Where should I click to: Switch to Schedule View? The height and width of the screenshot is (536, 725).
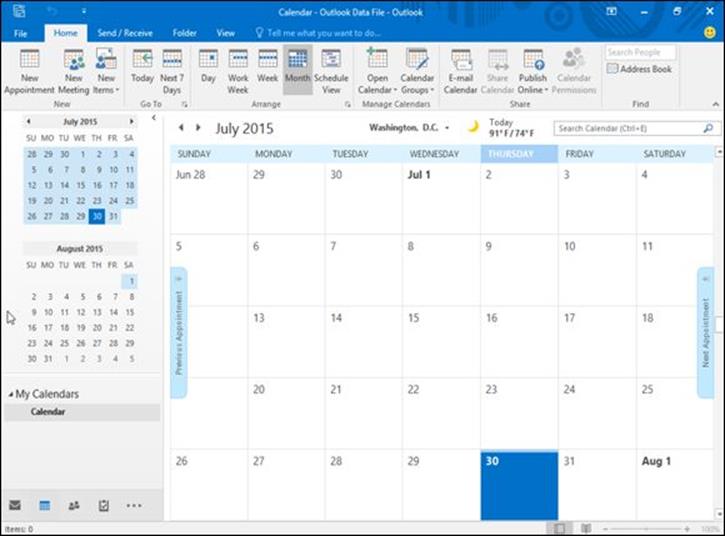point(331,71)
